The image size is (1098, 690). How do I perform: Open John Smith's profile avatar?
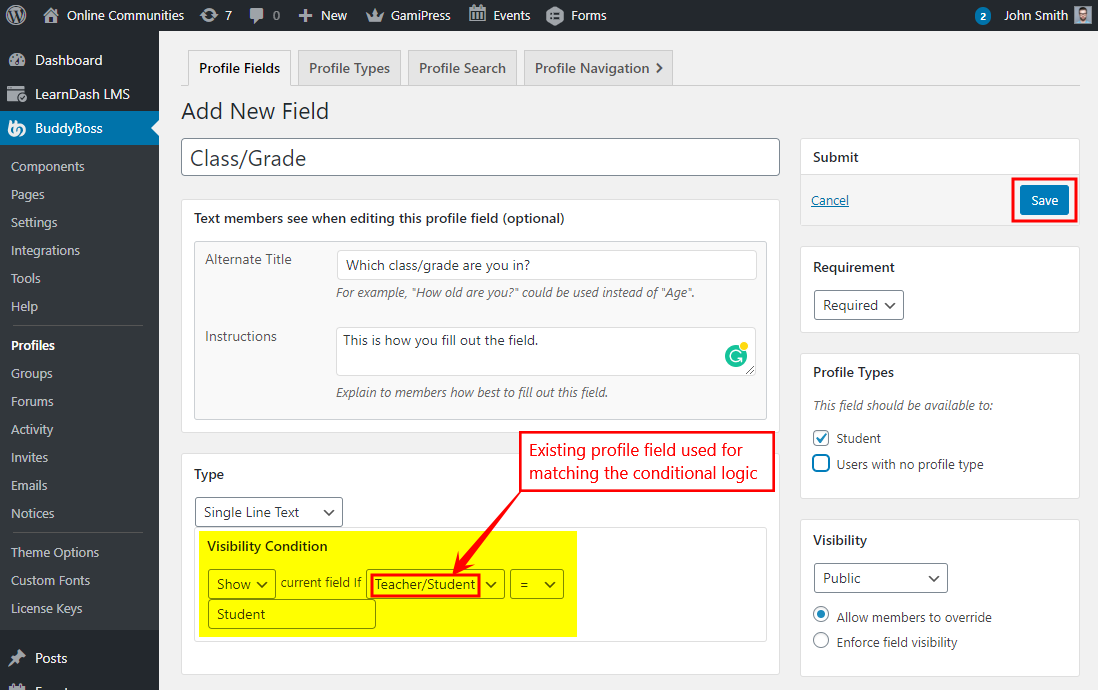coord(1081,15)
